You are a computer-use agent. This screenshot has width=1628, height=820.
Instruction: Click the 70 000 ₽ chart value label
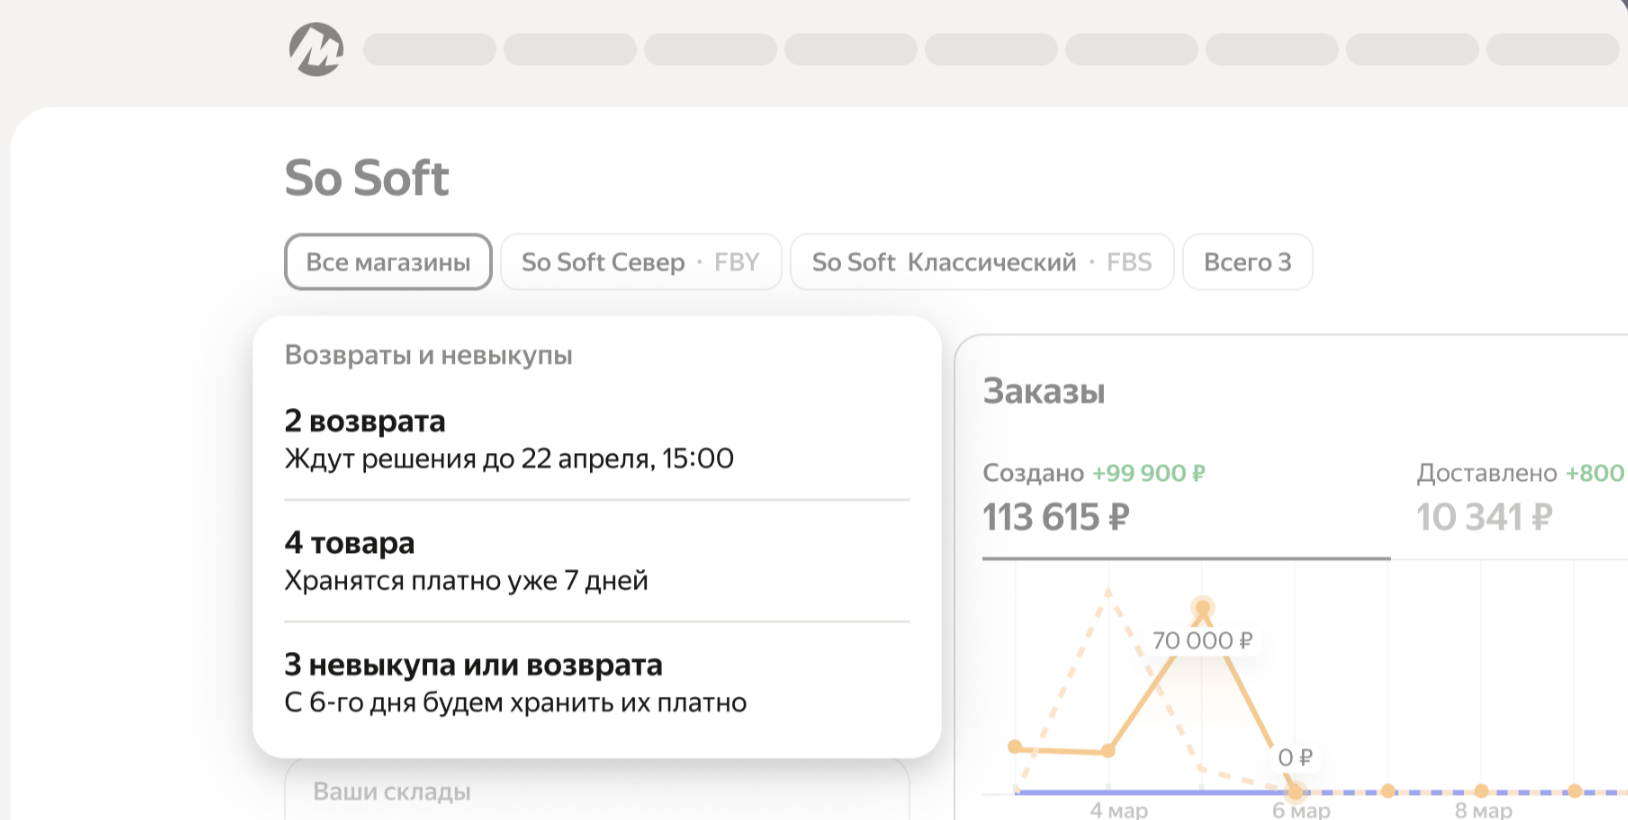click(1201, 640)
